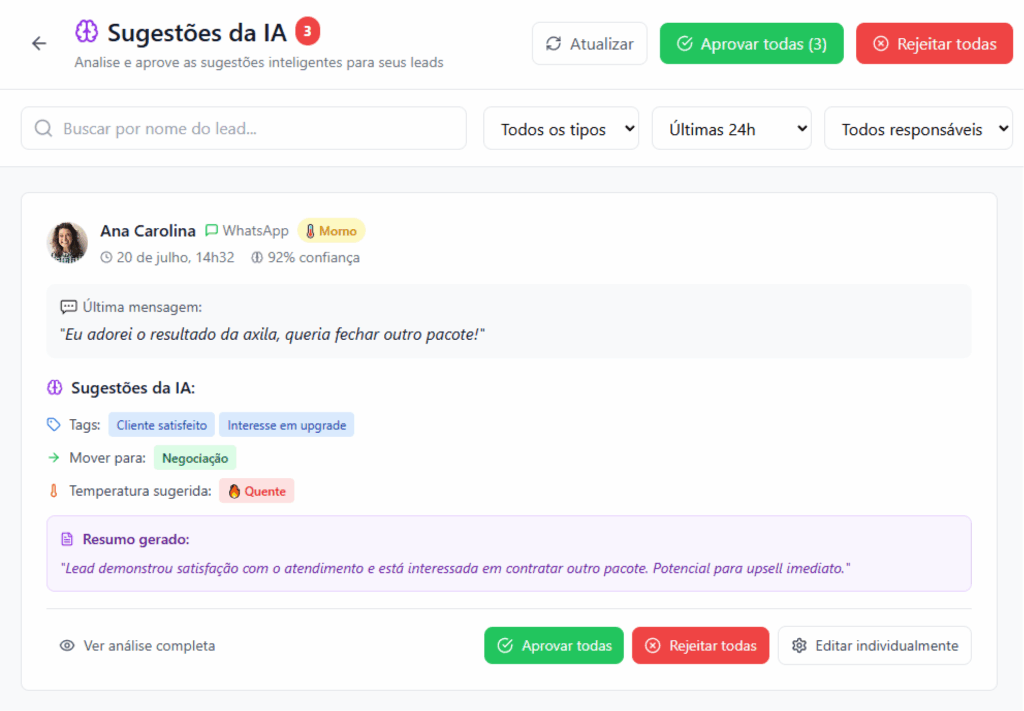
Task: Click the thermometer icon beside Temperatura sugerida
Action: click(x=54, y=491)
